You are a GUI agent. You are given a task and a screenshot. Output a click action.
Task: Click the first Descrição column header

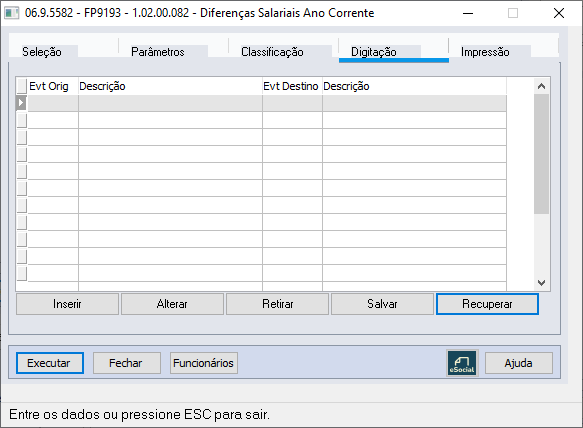click(170, 86)
